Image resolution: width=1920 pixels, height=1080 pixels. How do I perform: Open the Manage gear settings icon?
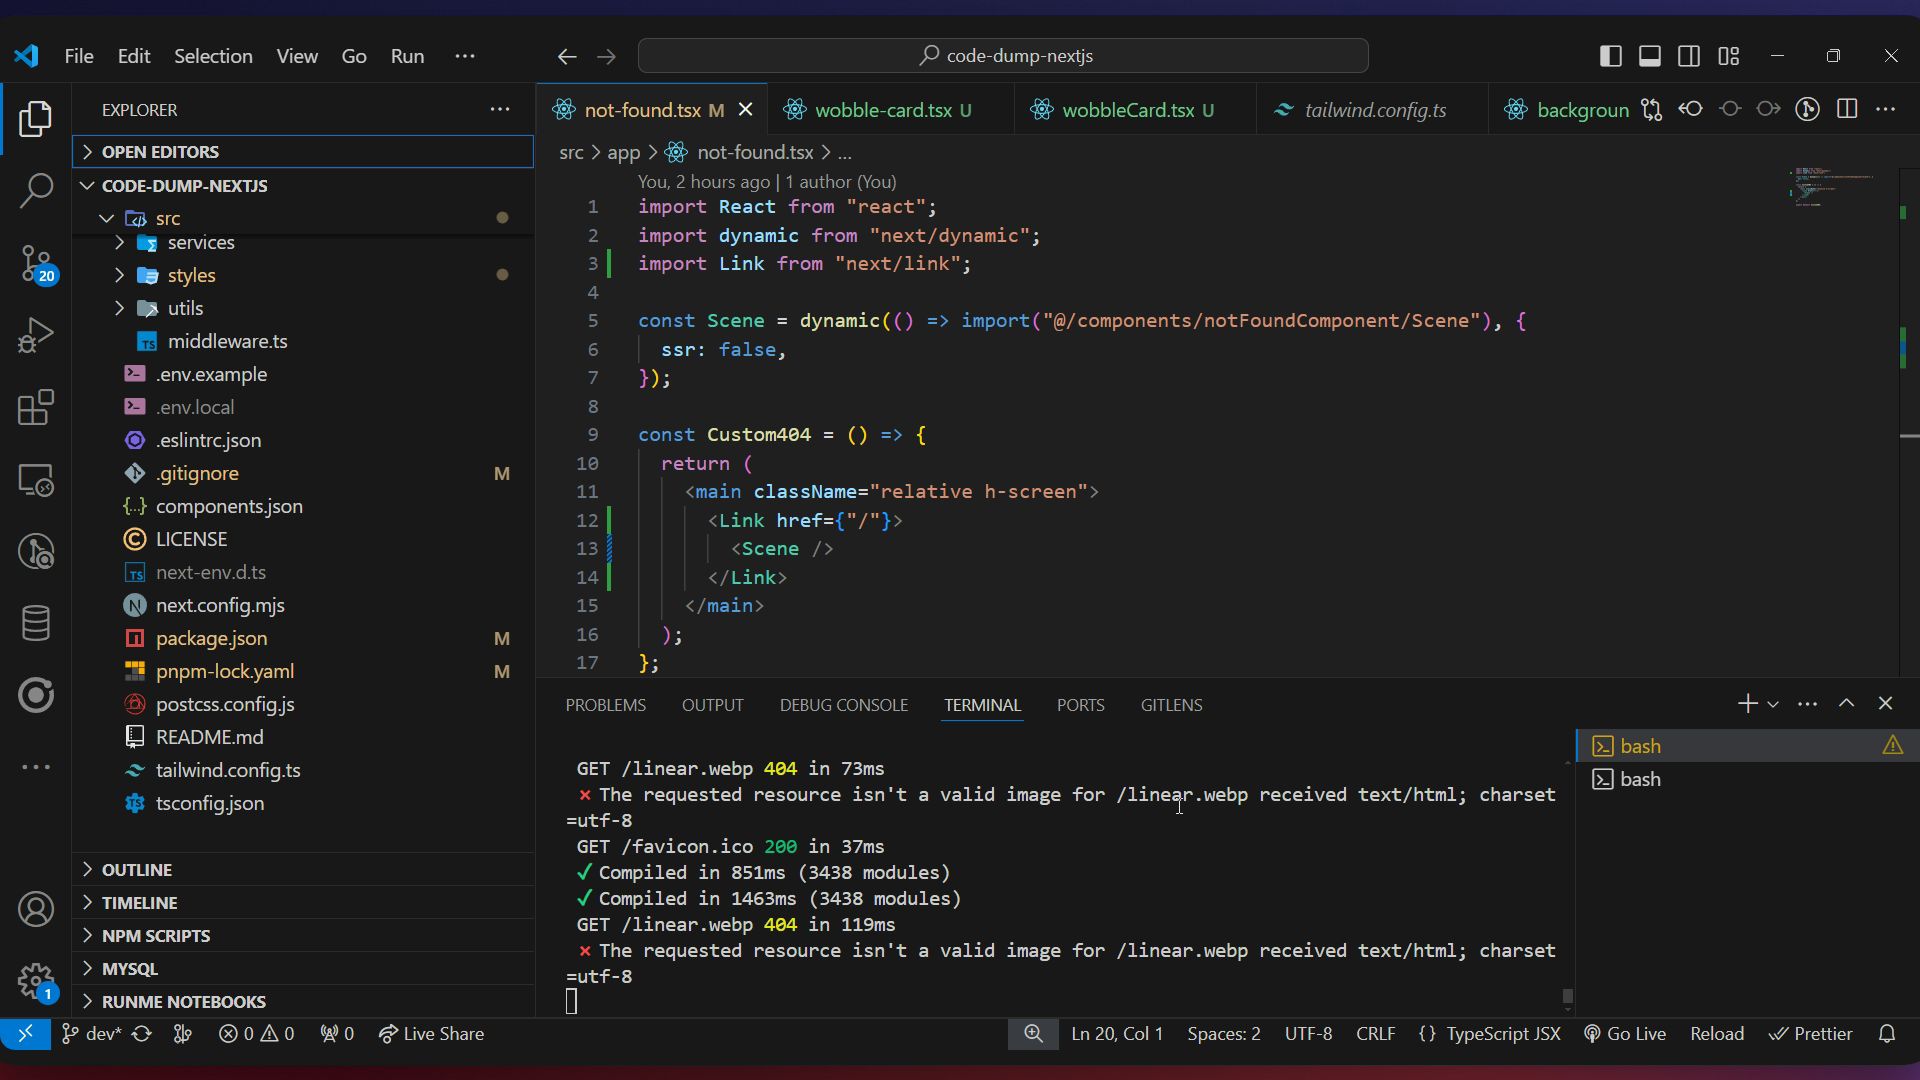36,981
